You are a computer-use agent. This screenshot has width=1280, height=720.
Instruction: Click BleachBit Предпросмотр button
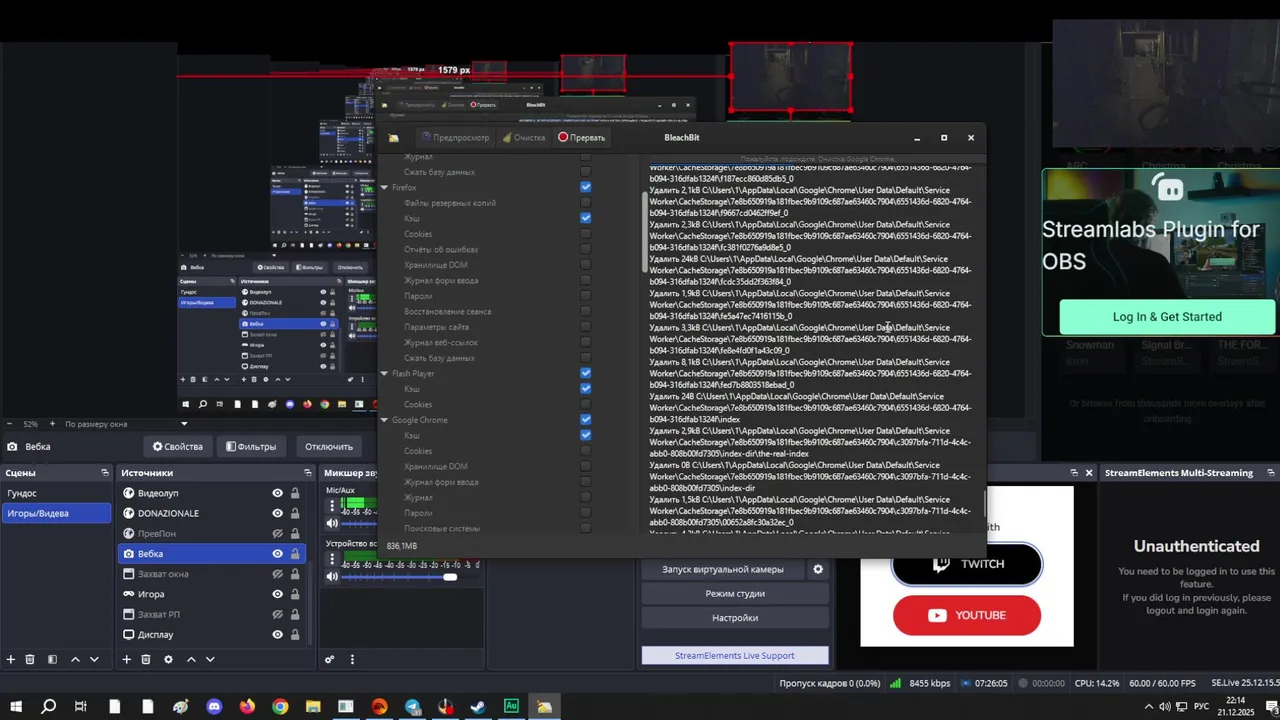point(454,138)
